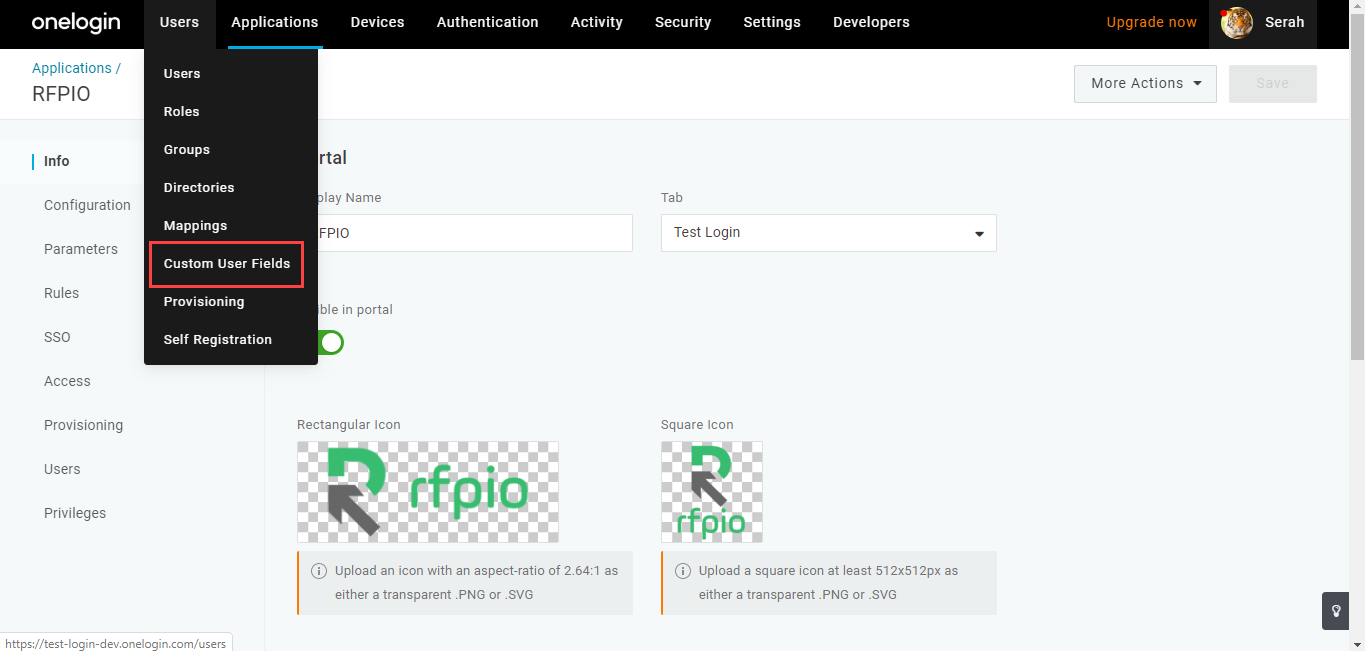Viewport: 1365px width, 651px height.
Task: Select Mappings from the Users menu
Action: [195, 226]
